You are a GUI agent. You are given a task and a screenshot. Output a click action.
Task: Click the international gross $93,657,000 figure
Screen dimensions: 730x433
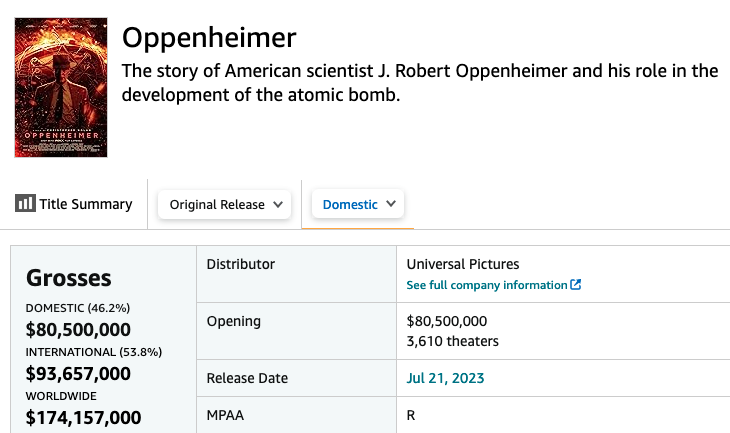click(x=78, y=374)
